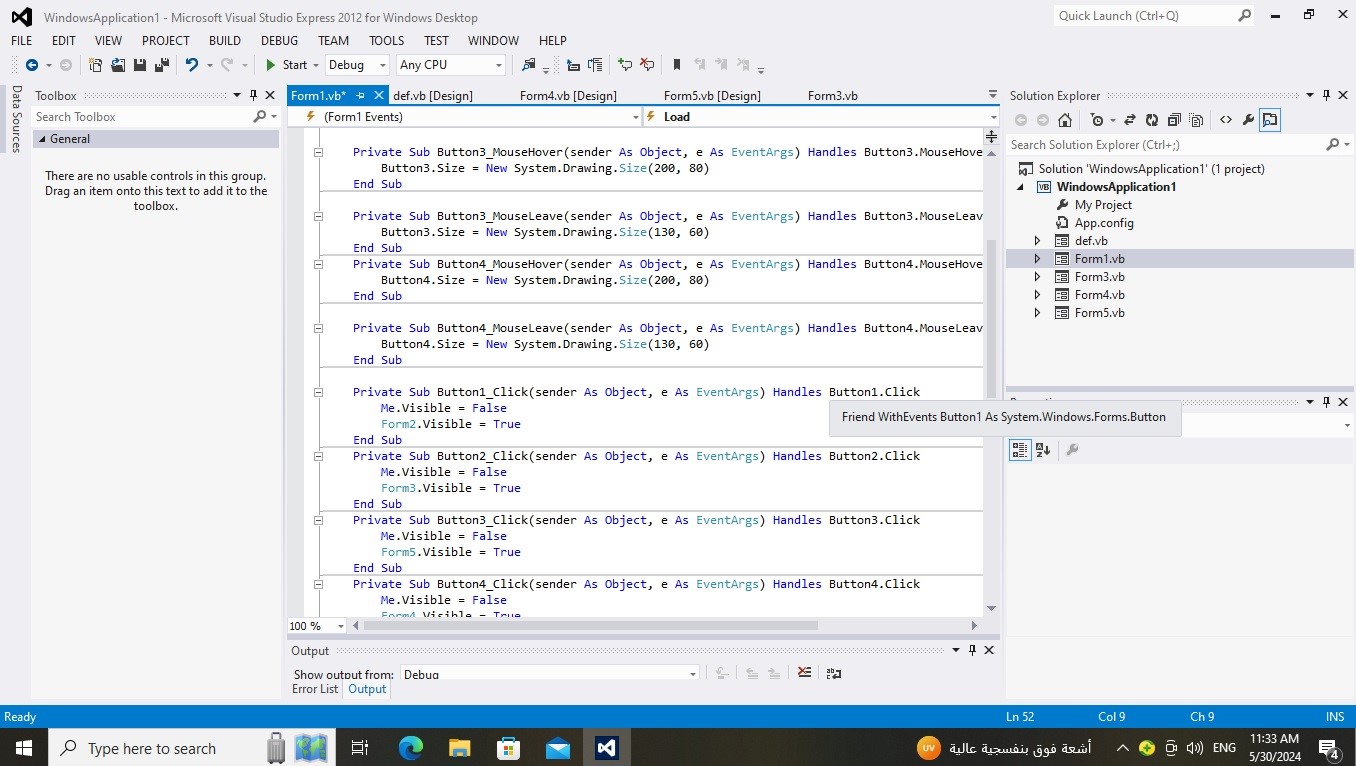Click the Open File icon
Image resolution: width=1356 pixels, height=766 pixels.
(x=117, y=65)
